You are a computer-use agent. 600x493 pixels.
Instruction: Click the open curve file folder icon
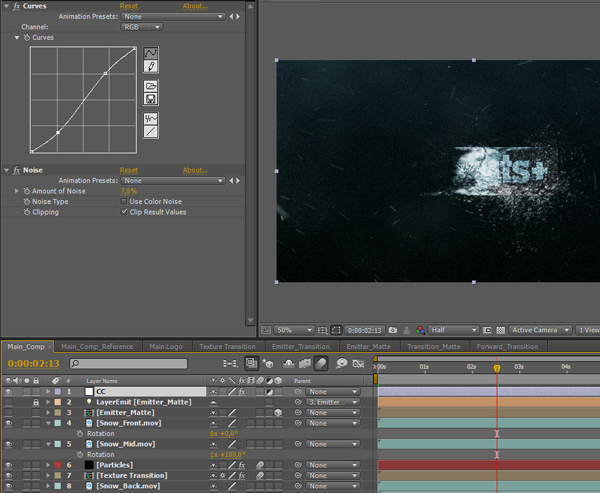(x=151, y=86)
